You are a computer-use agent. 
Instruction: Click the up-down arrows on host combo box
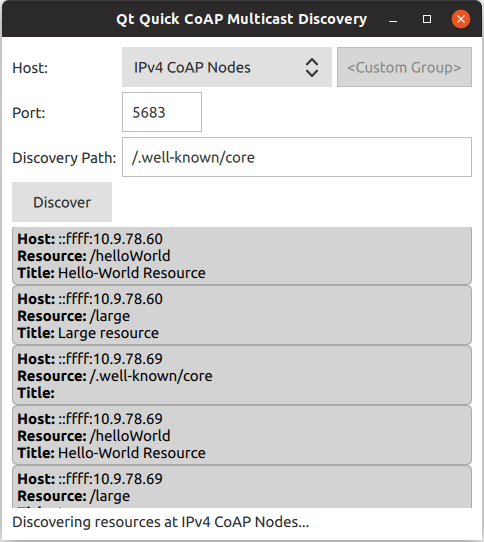pyautogui.click(x=311, y=67)
